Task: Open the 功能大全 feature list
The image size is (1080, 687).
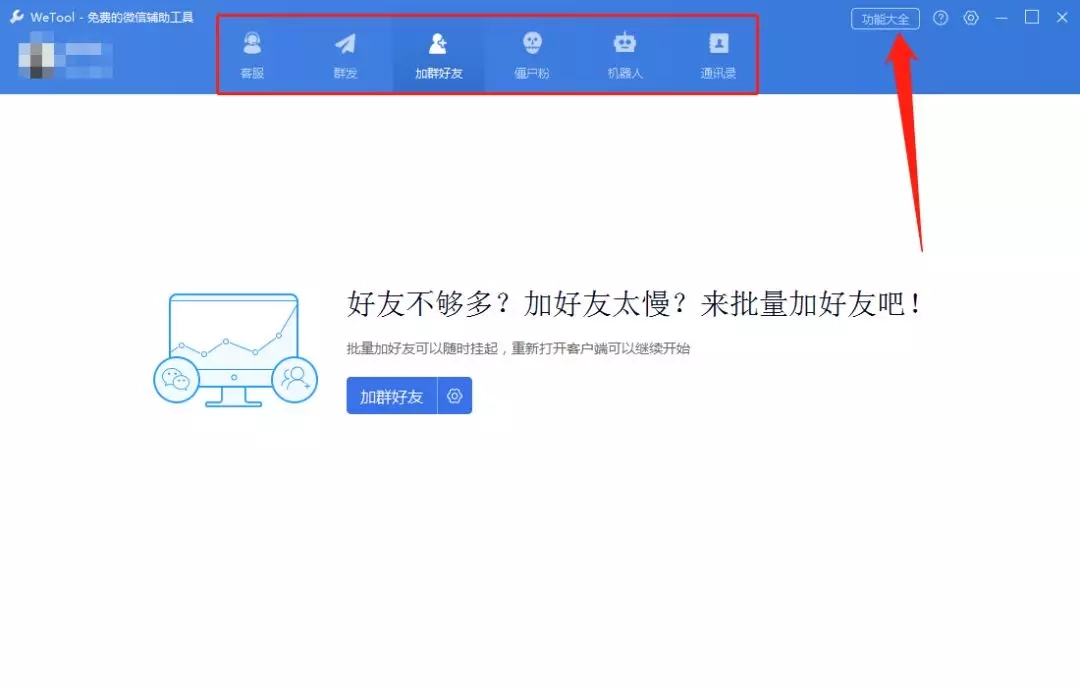Action: 885,18
